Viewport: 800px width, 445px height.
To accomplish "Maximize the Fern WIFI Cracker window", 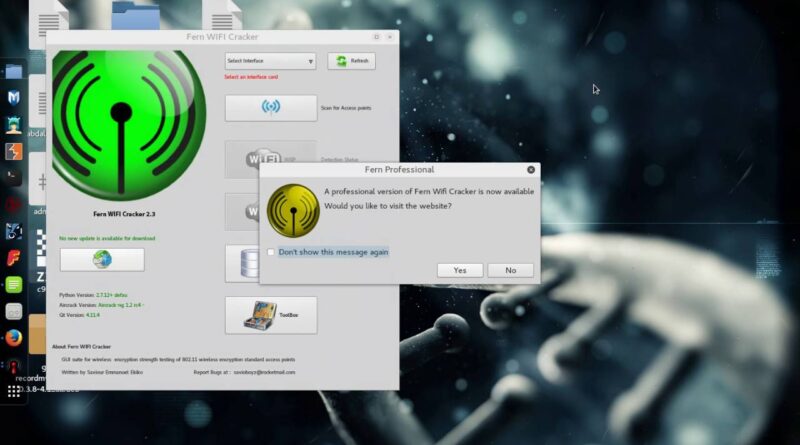I will tap(377, 37).
